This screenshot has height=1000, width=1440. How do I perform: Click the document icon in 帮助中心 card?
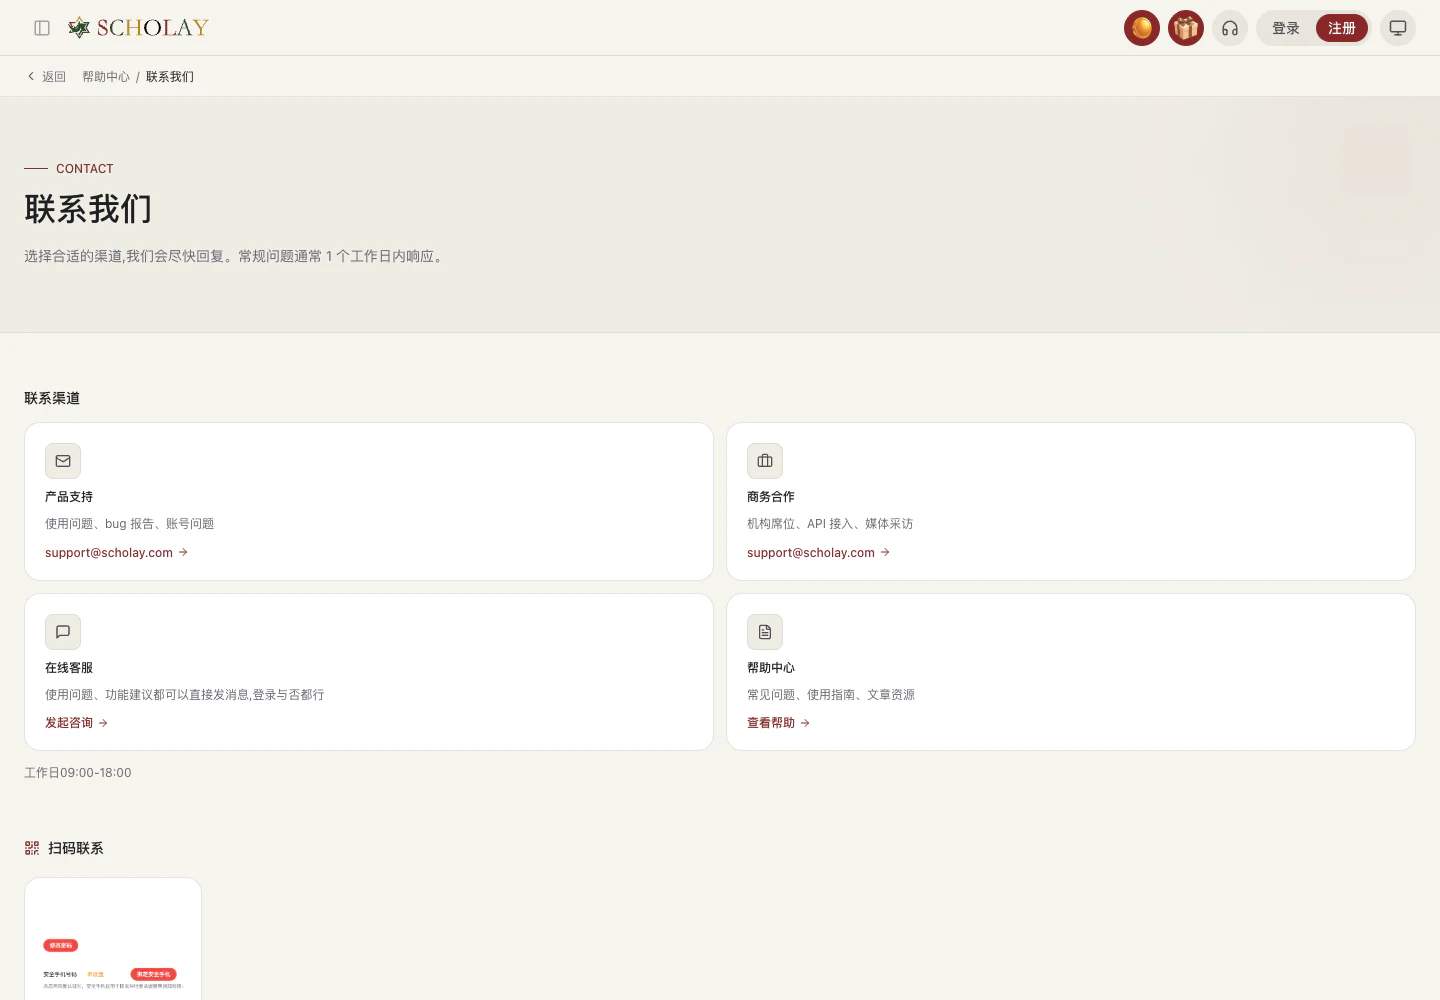pos(765,632)
